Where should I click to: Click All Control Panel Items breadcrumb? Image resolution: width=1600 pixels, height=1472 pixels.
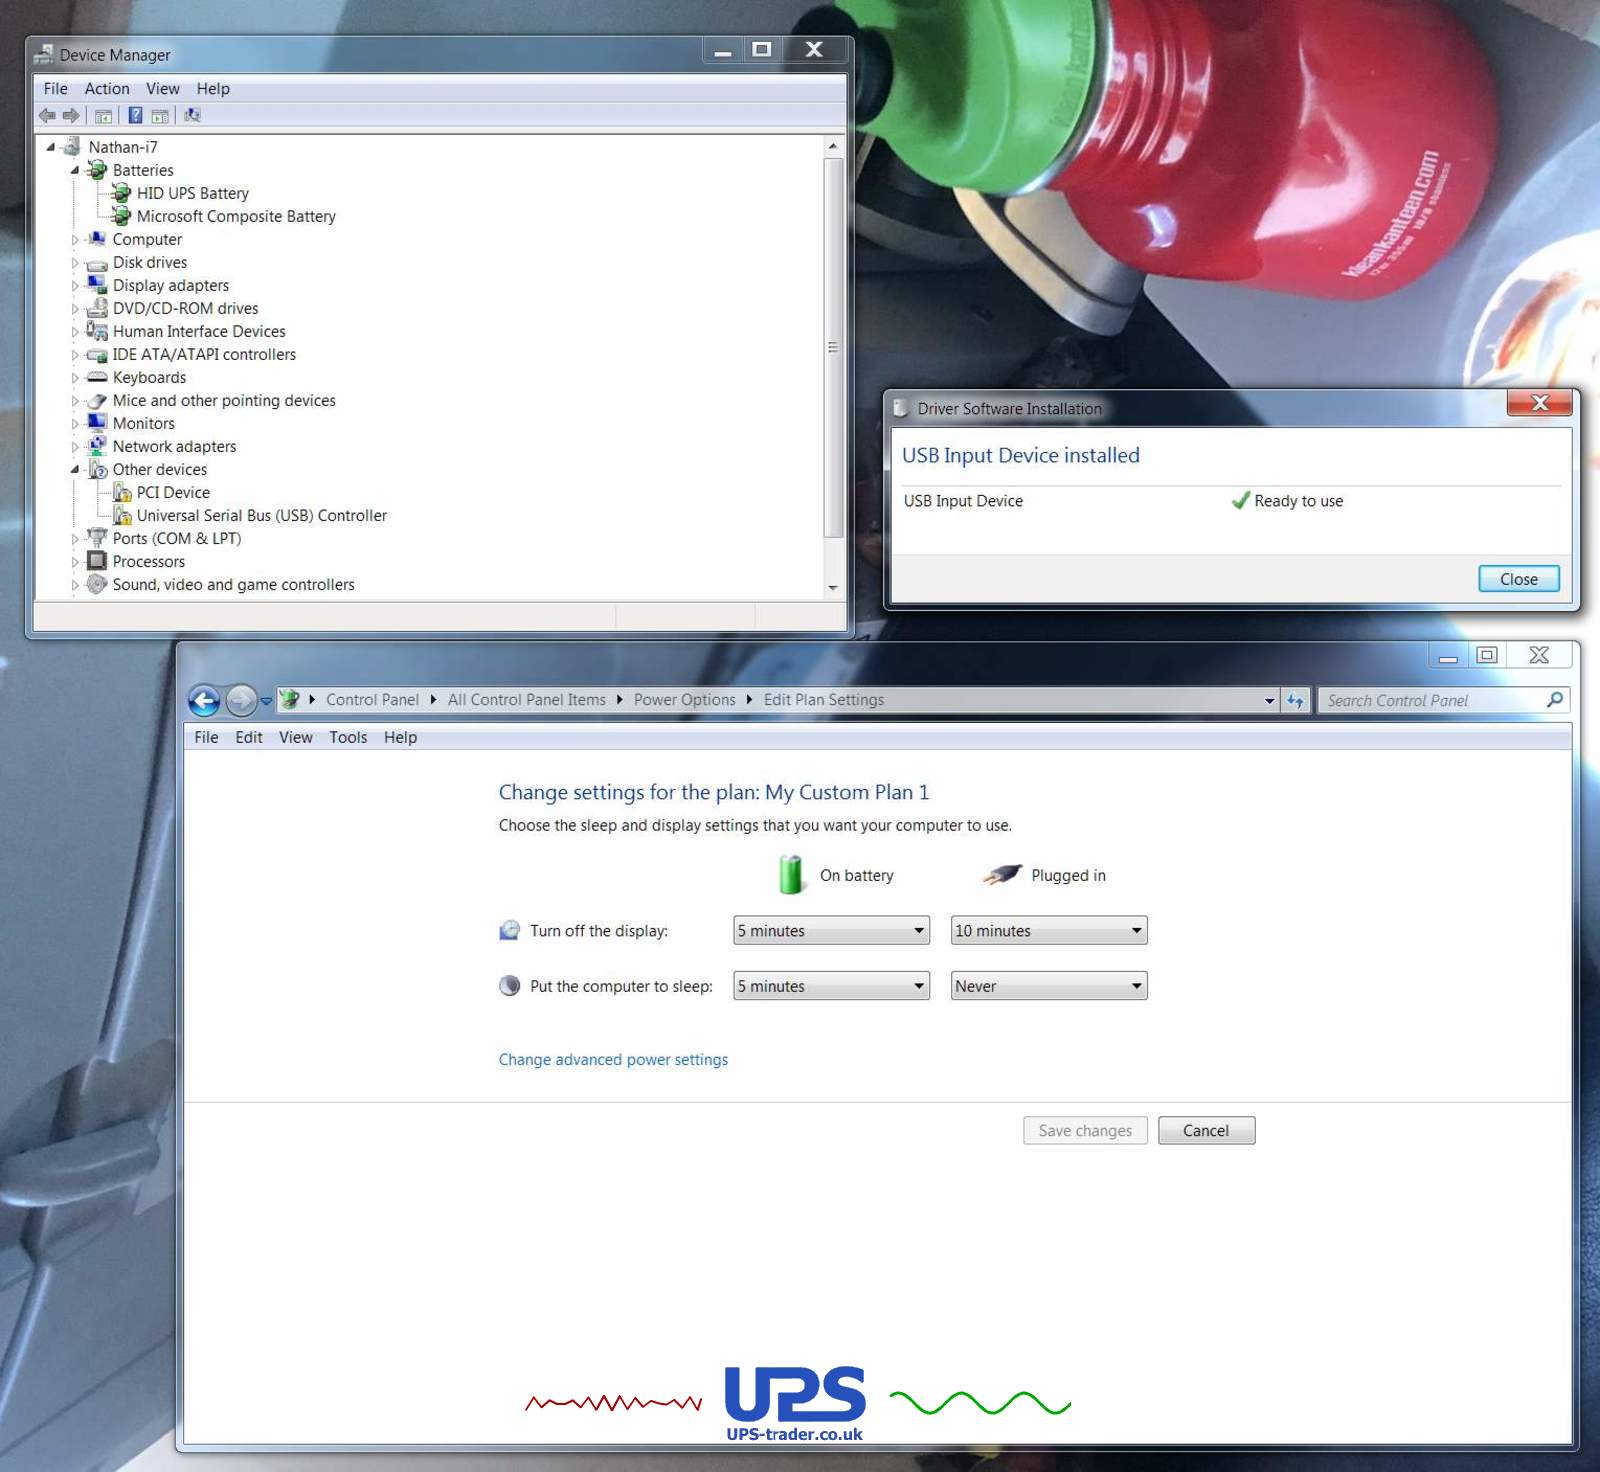click(526, 700)
